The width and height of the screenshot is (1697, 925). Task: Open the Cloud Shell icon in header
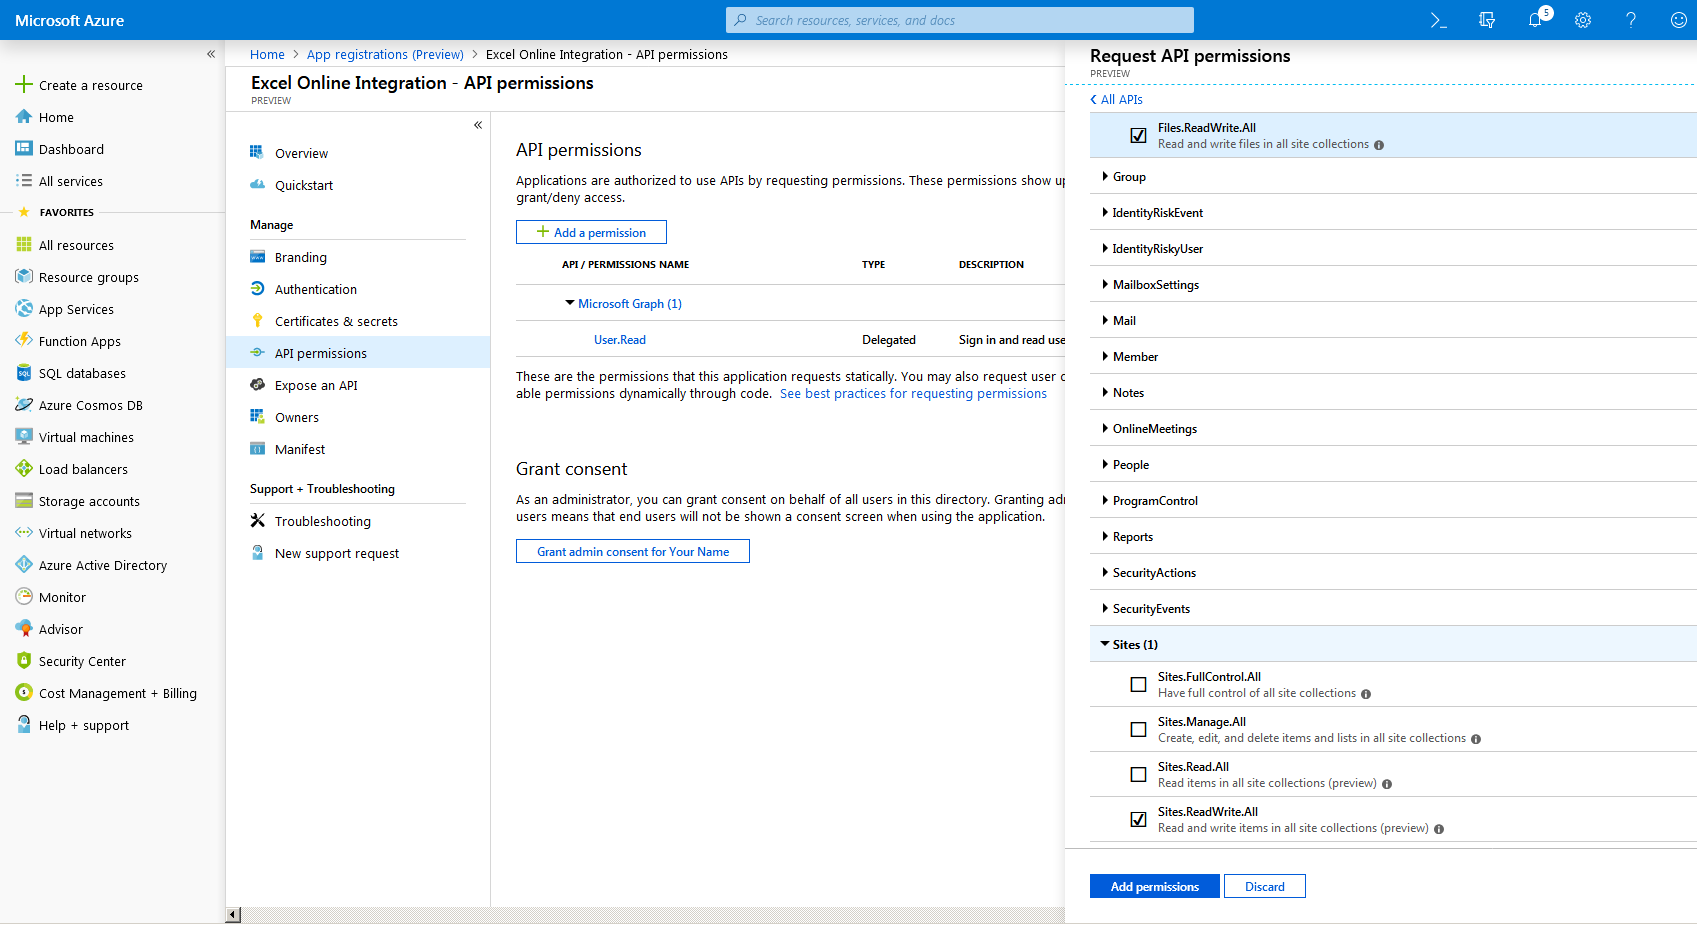[x=1438, y=20]
